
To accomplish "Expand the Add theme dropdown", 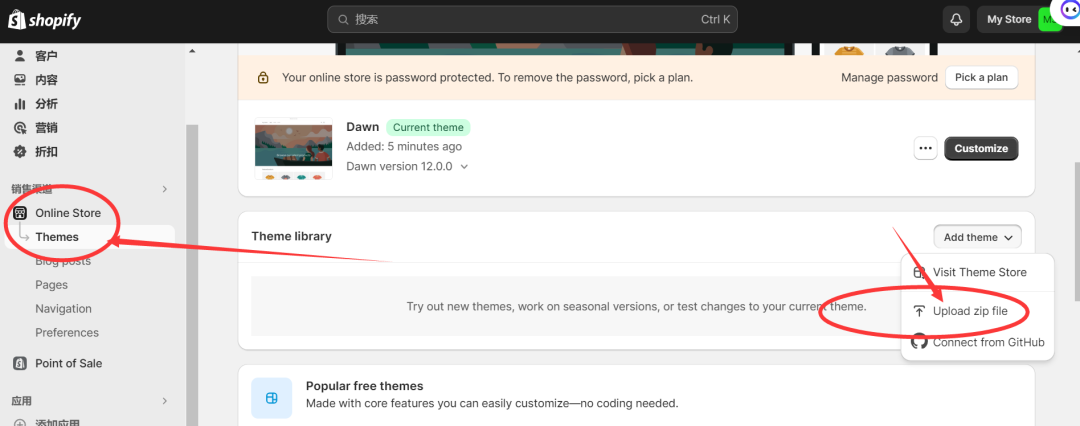I will coord(977,237).
